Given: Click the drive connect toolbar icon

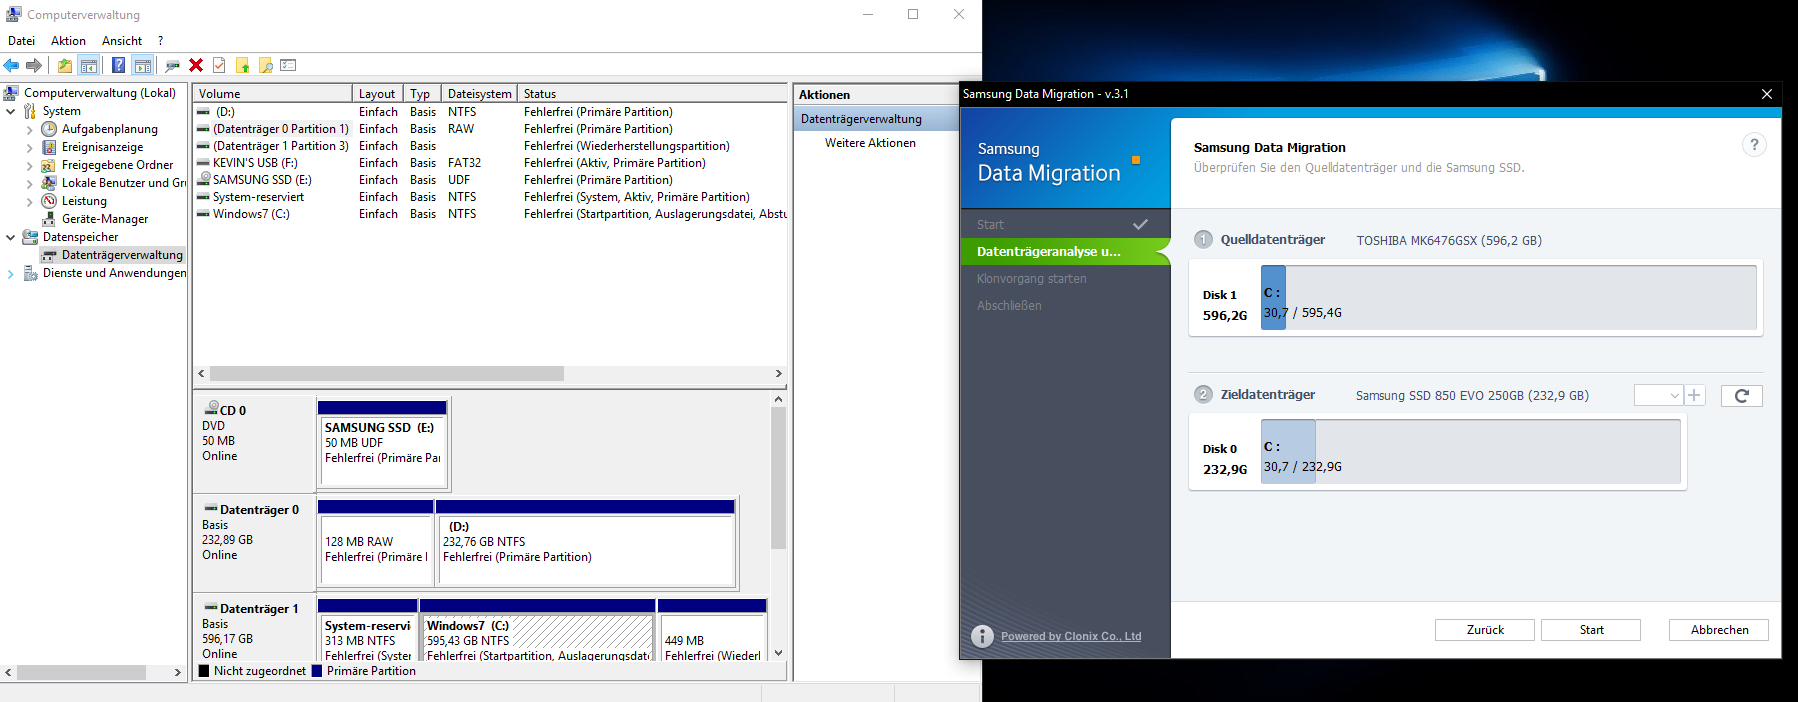Looking at the screenshot, I should point(172,65).
